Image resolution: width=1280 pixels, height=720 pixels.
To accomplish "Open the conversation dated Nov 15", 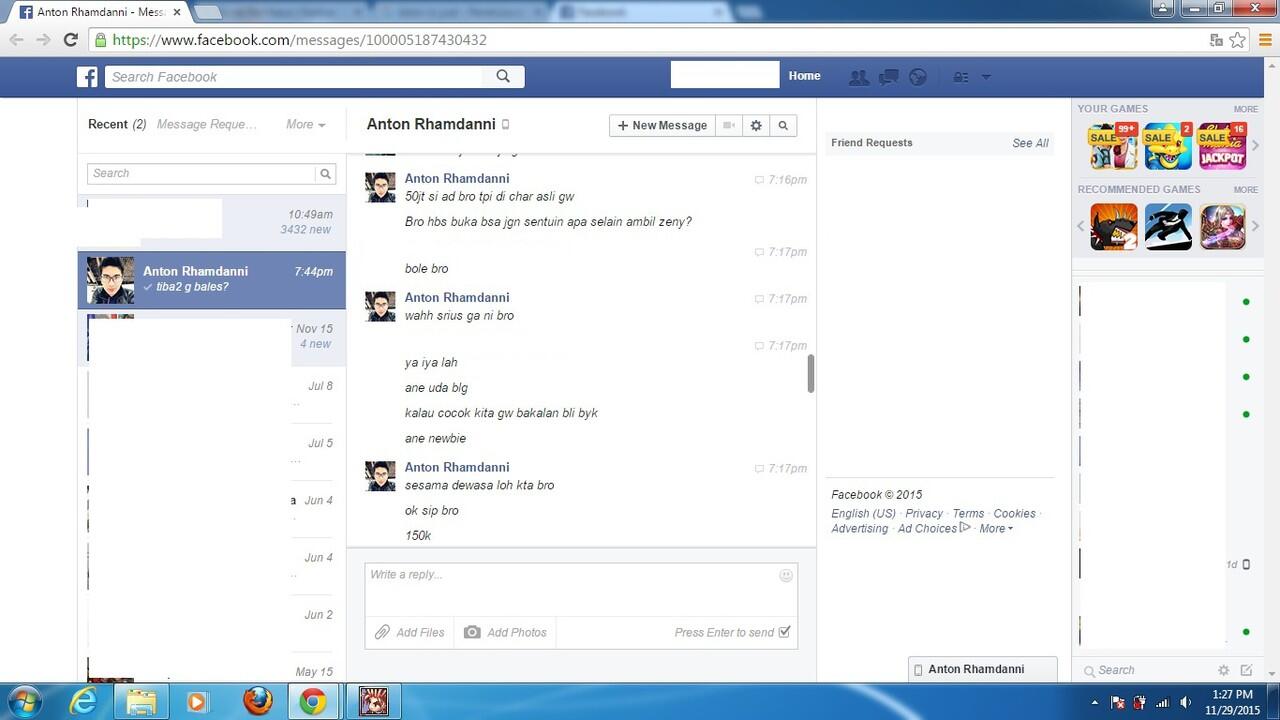I will point(212,337).
